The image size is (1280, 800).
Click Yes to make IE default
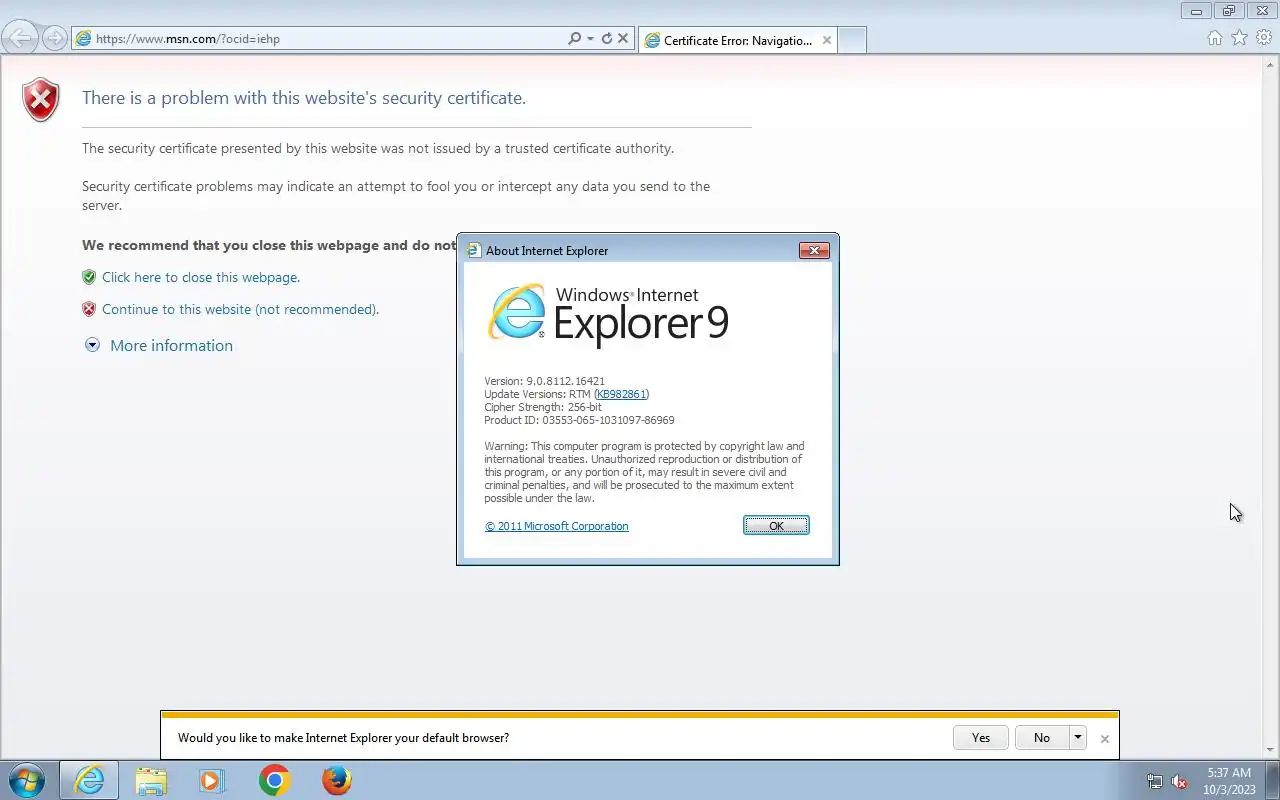tap(981, 738)
